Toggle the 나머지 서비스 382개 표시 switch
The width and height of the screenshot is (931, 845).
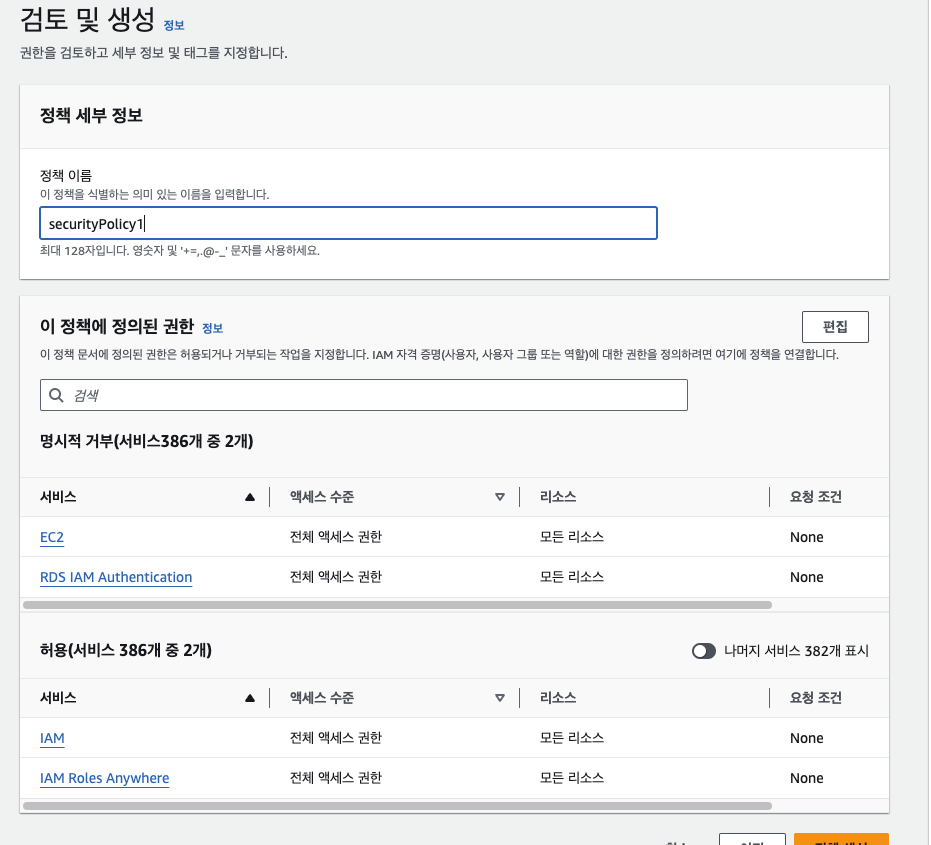click(x=704, y=651)
